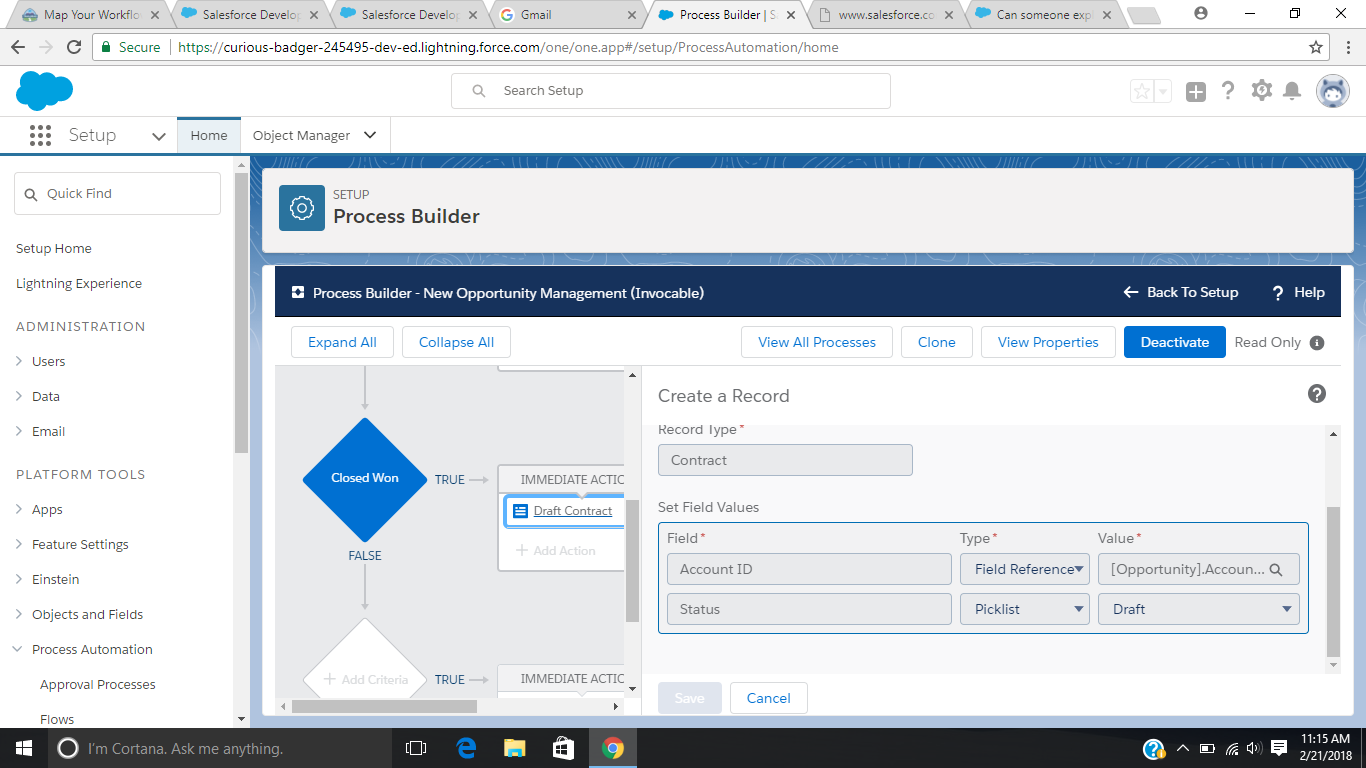1366x768 pixels.
Task: Select the Closed Won criteria diamond
Action: click(365, 479)
